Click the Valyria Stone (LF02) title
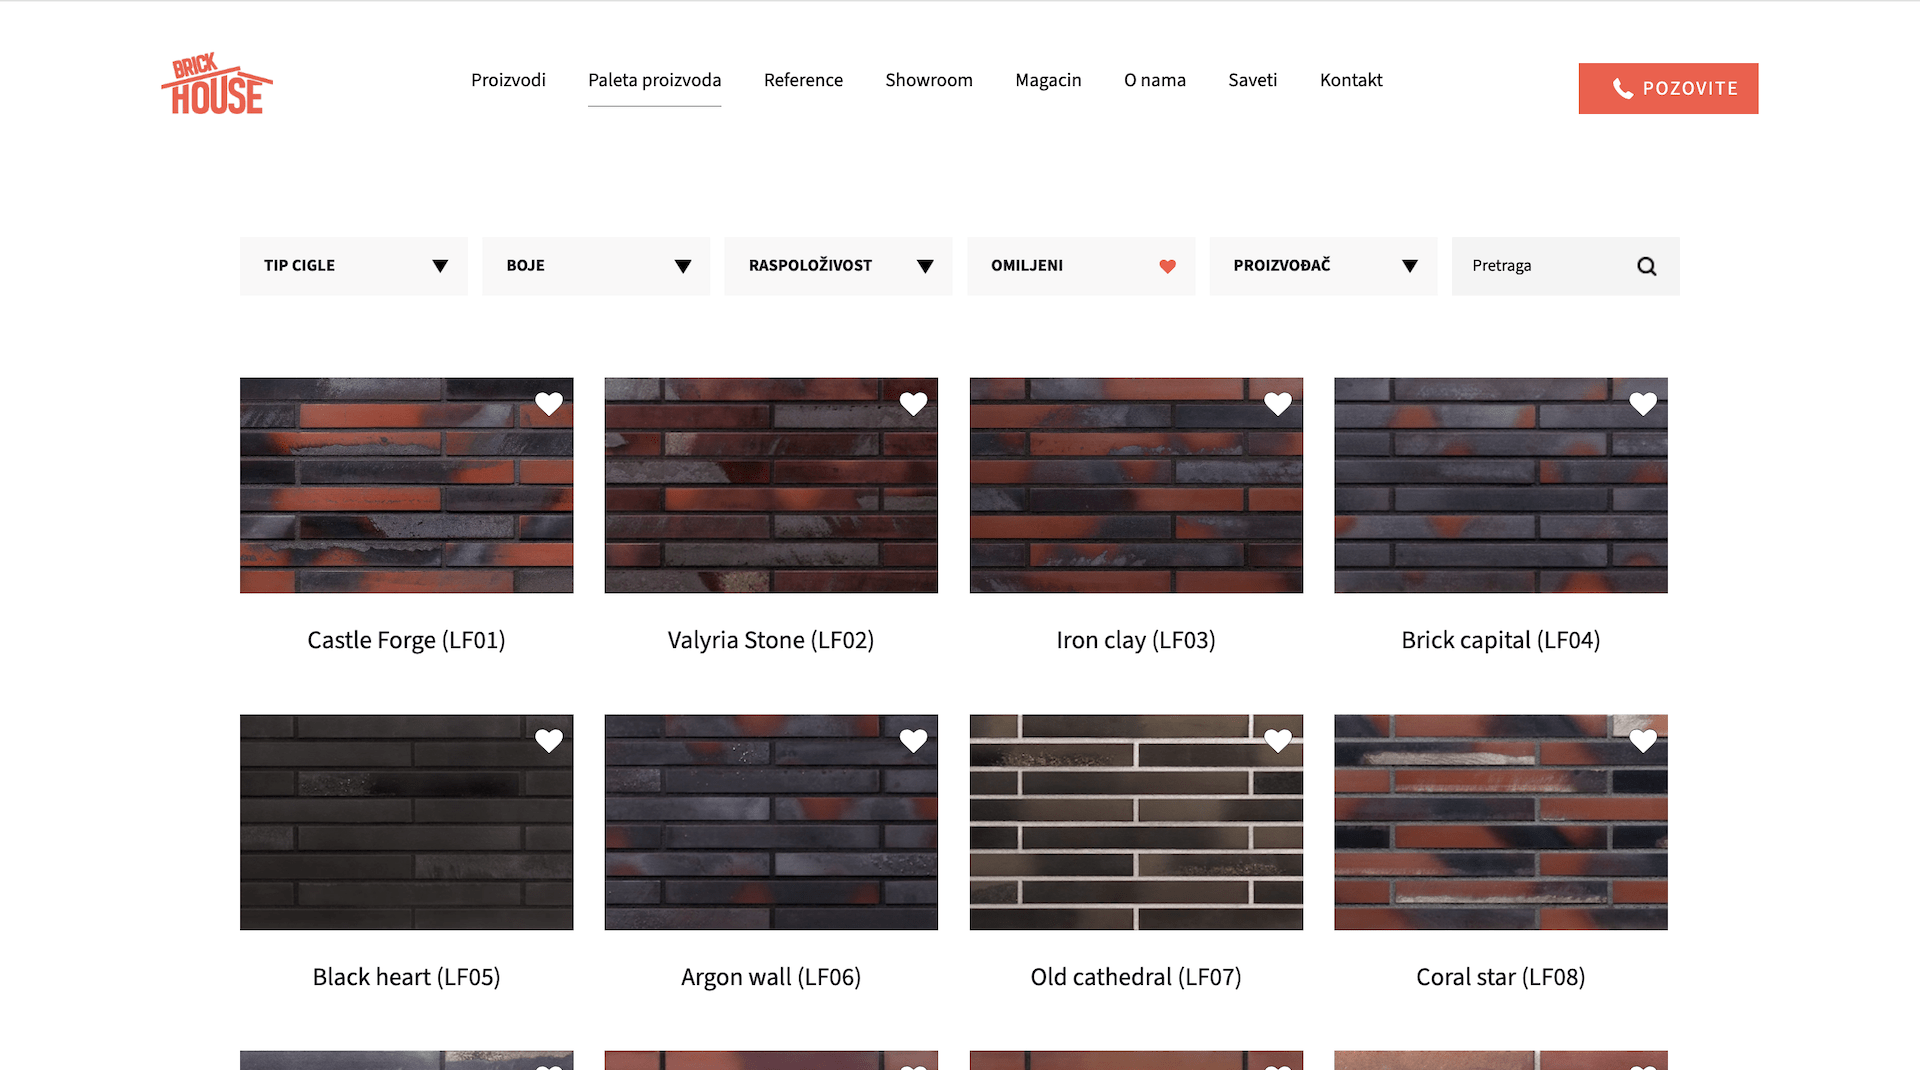The image size is (1920, 1070). point(771,640)
